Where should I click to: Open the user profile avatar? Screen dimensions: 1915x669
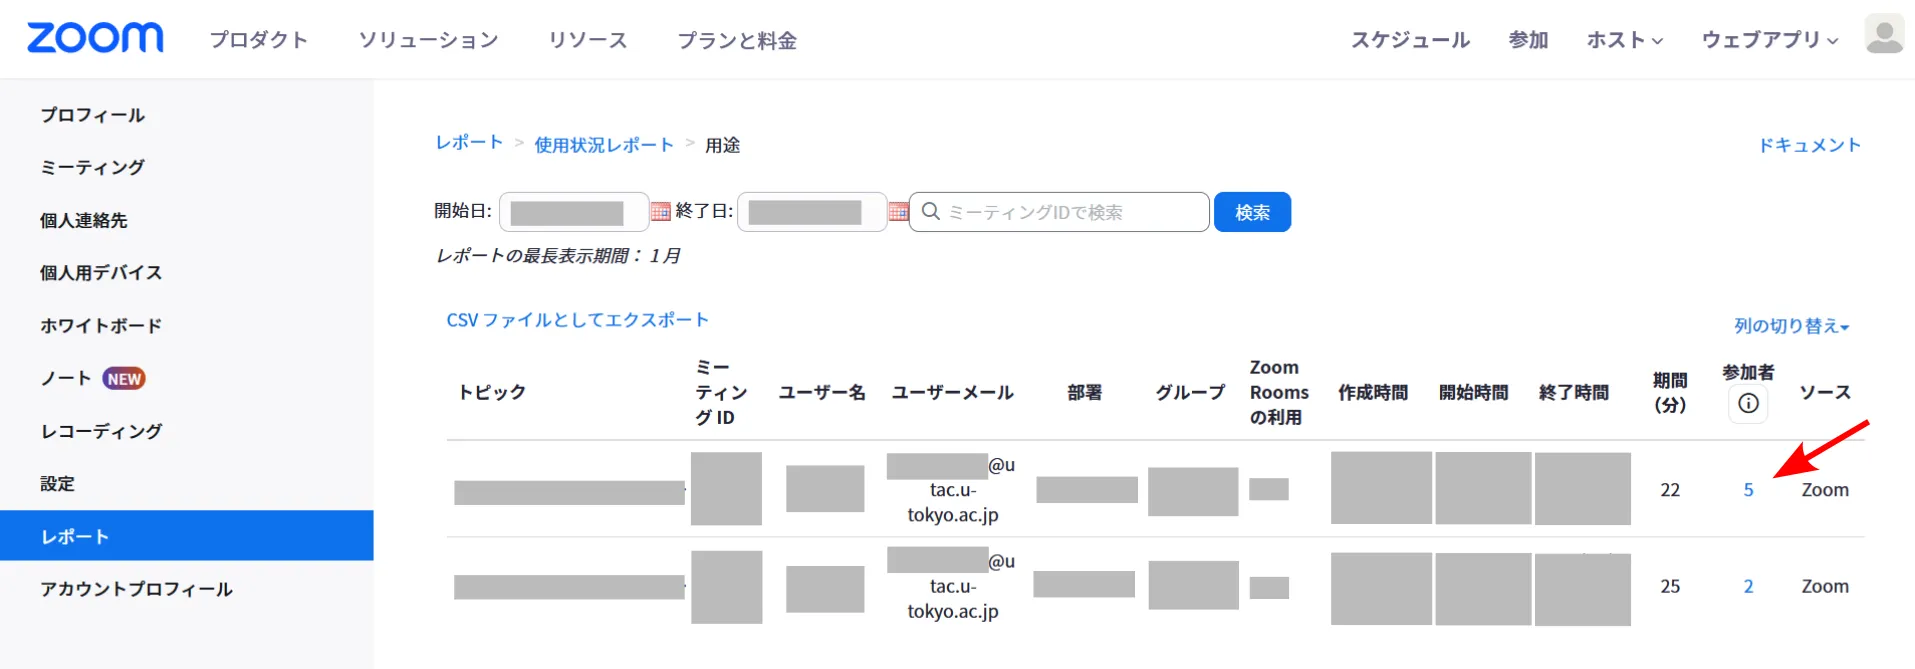1884,35
